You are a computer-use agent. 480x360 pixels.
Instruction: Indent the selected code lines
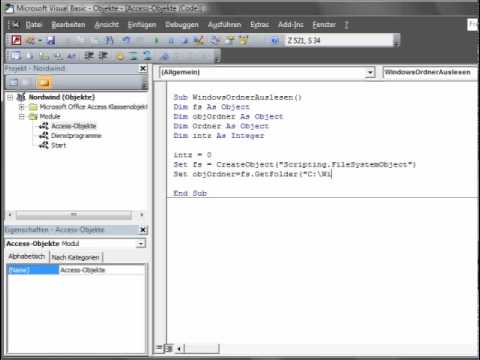click(x=89, y=56)
